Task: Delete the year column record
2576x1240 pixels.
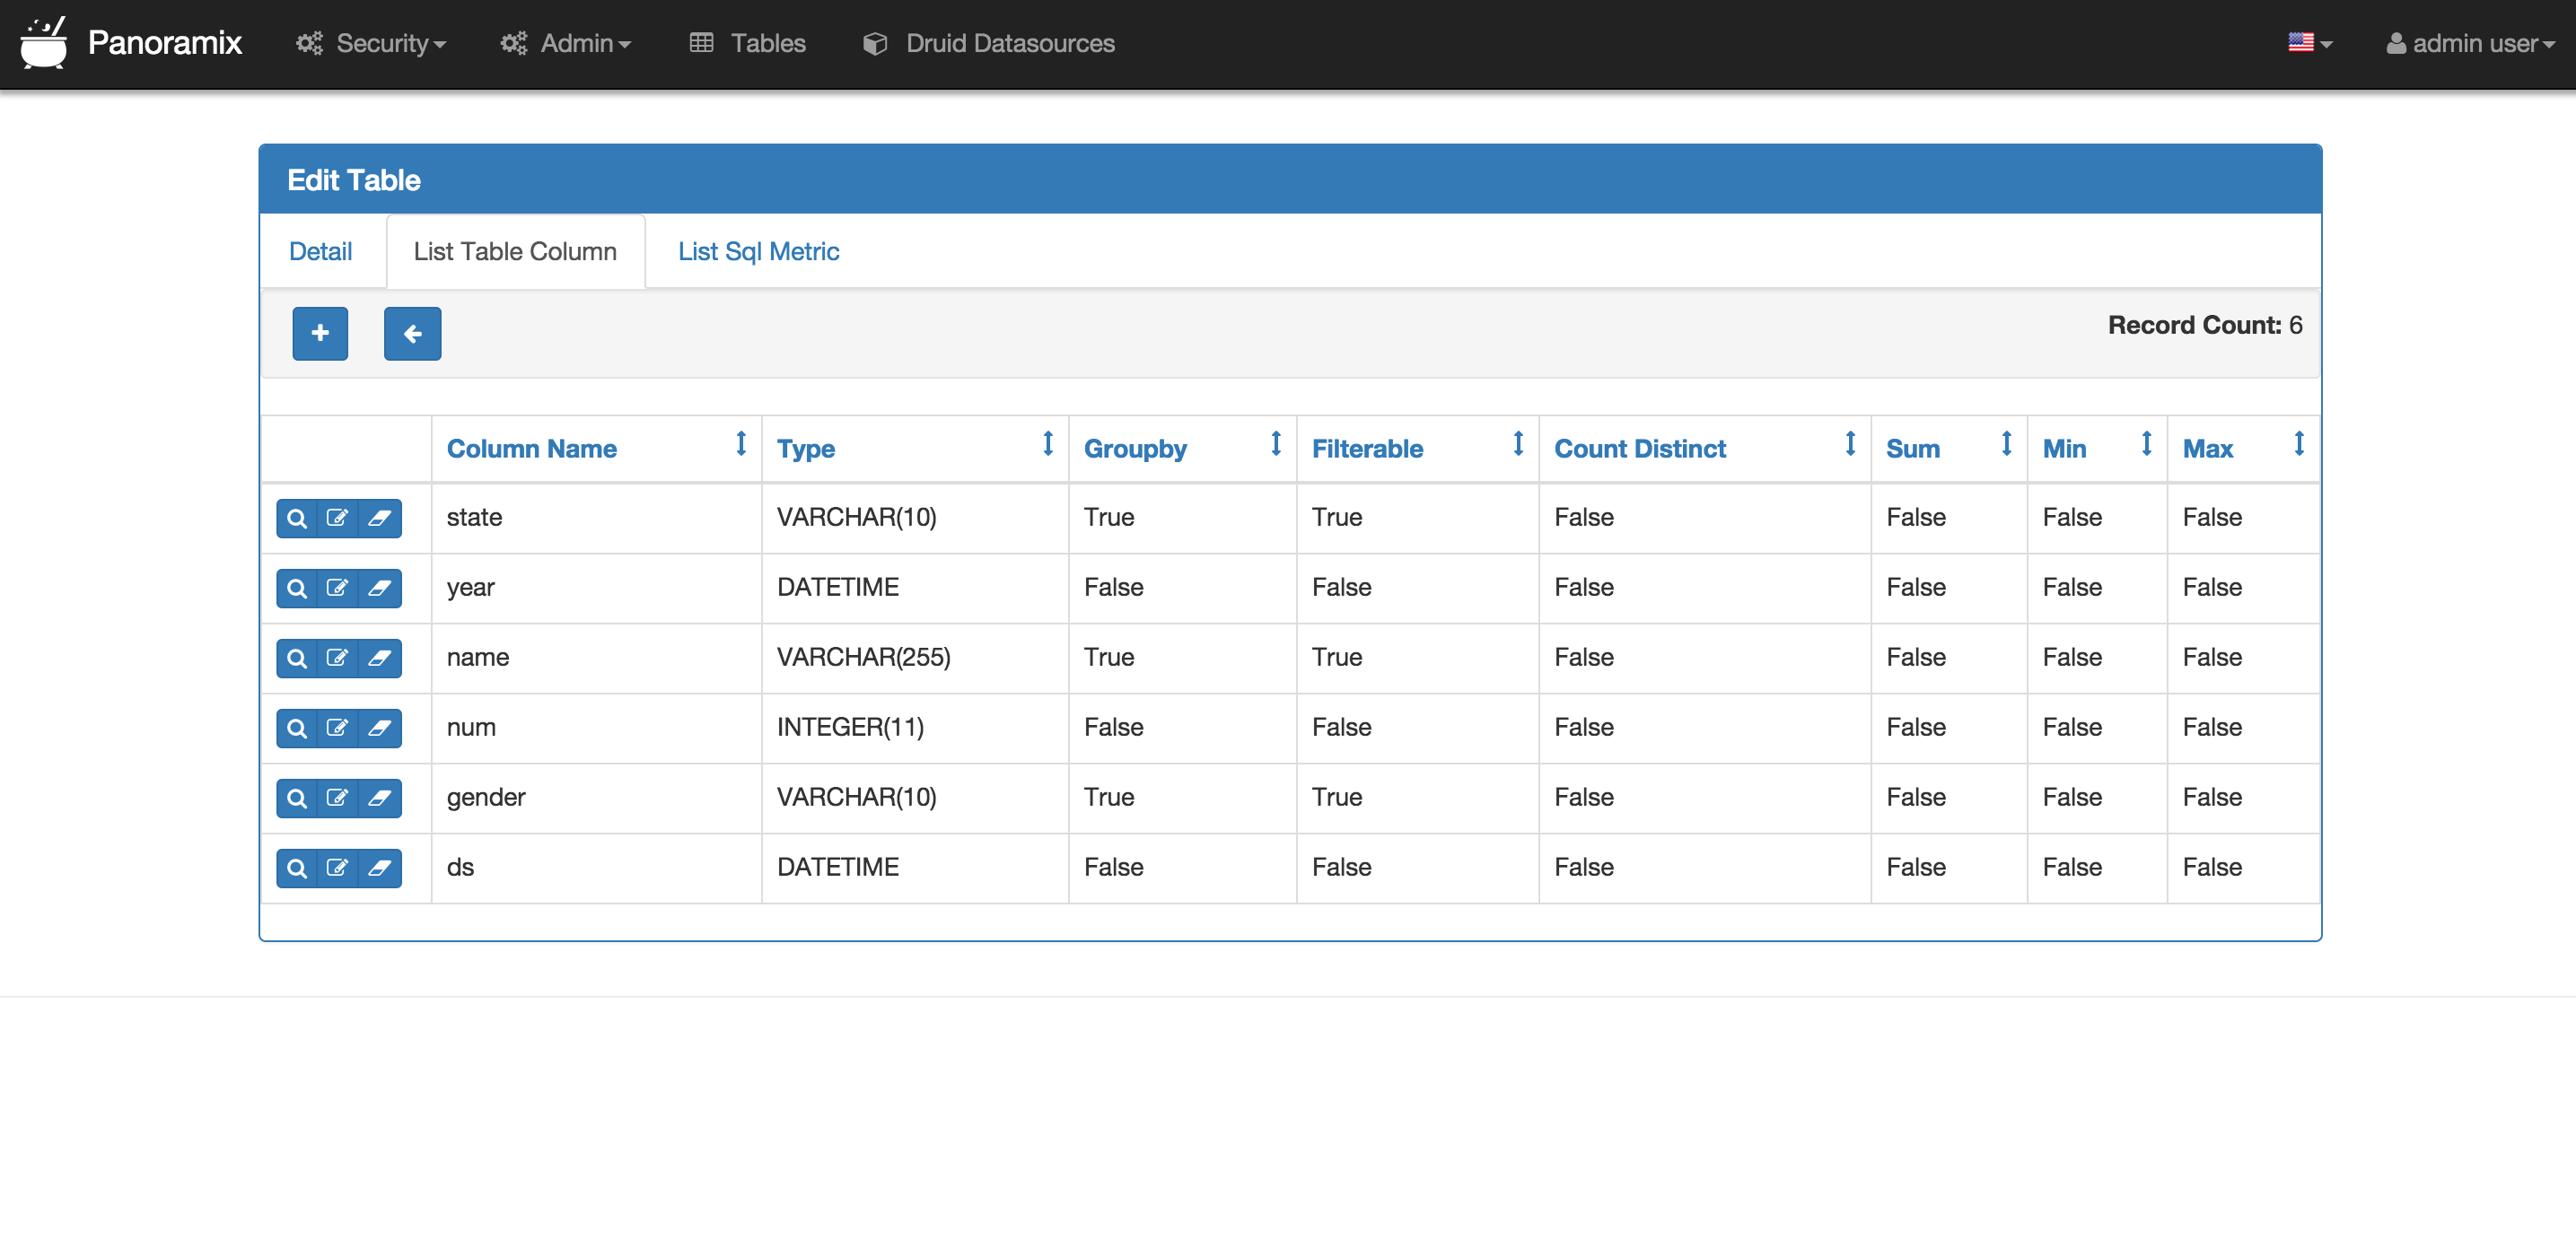Action: click(x=379, y=588)
